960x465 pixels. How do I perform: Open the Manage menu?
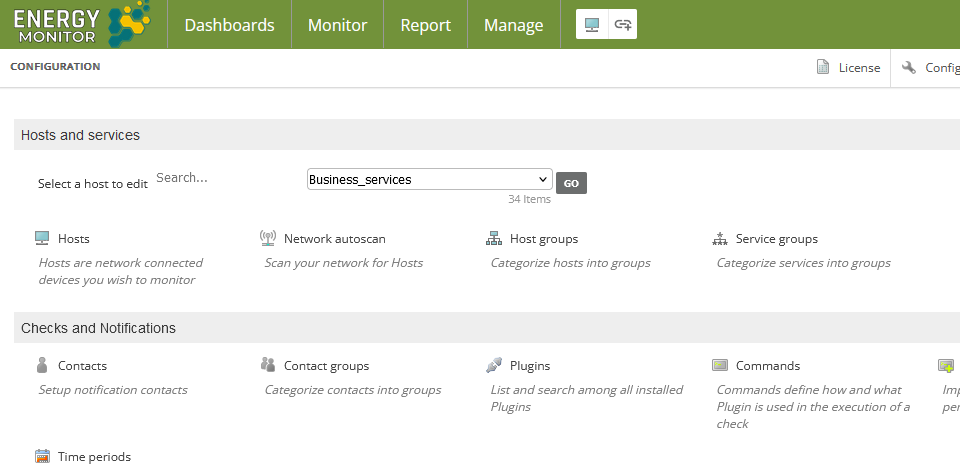tap(513, 25)
